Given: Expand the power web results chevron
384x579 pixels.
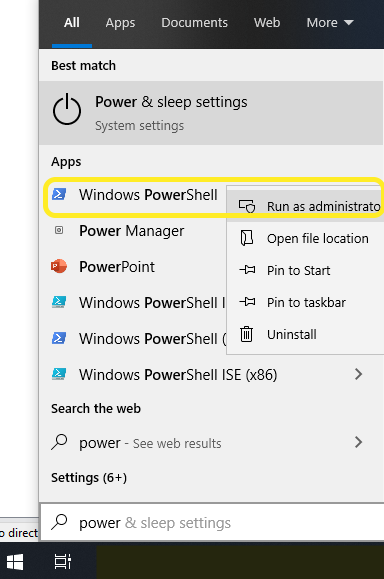Looking at the screenshot, I should [x=358, y=442].
